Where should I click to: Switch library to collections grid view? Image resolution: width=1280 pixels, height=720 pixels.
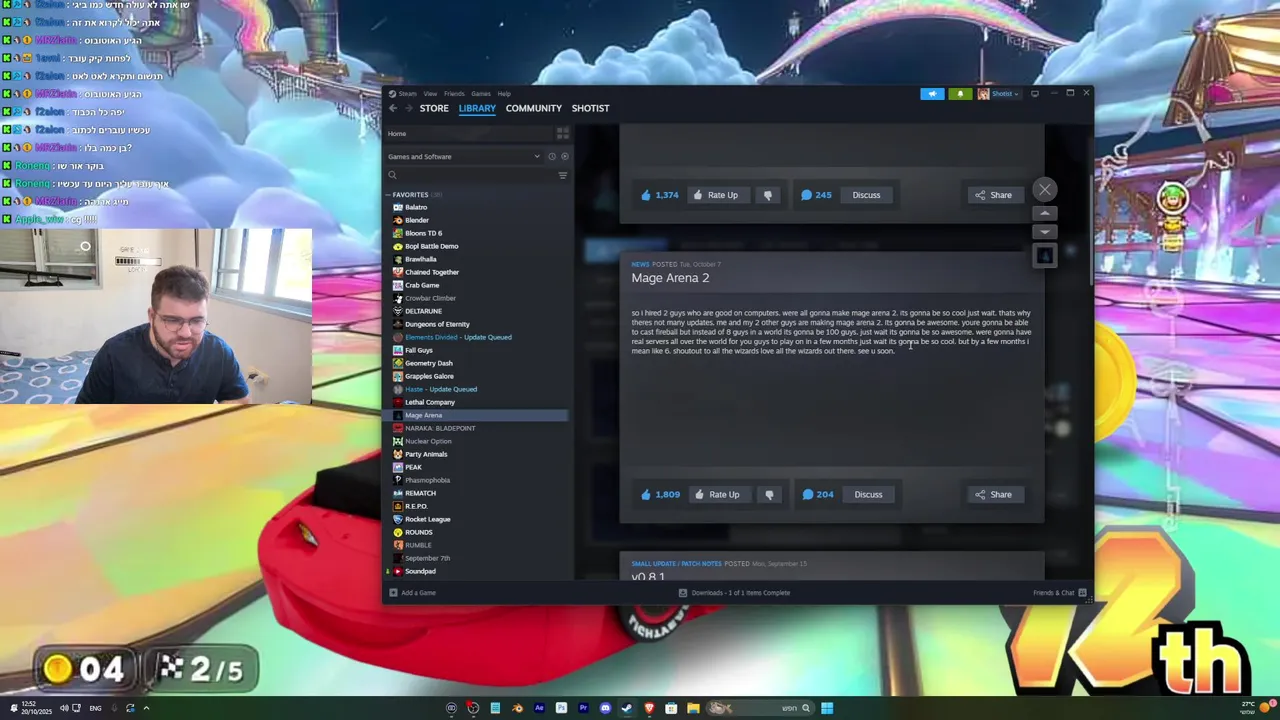click(x=563, y=133)
